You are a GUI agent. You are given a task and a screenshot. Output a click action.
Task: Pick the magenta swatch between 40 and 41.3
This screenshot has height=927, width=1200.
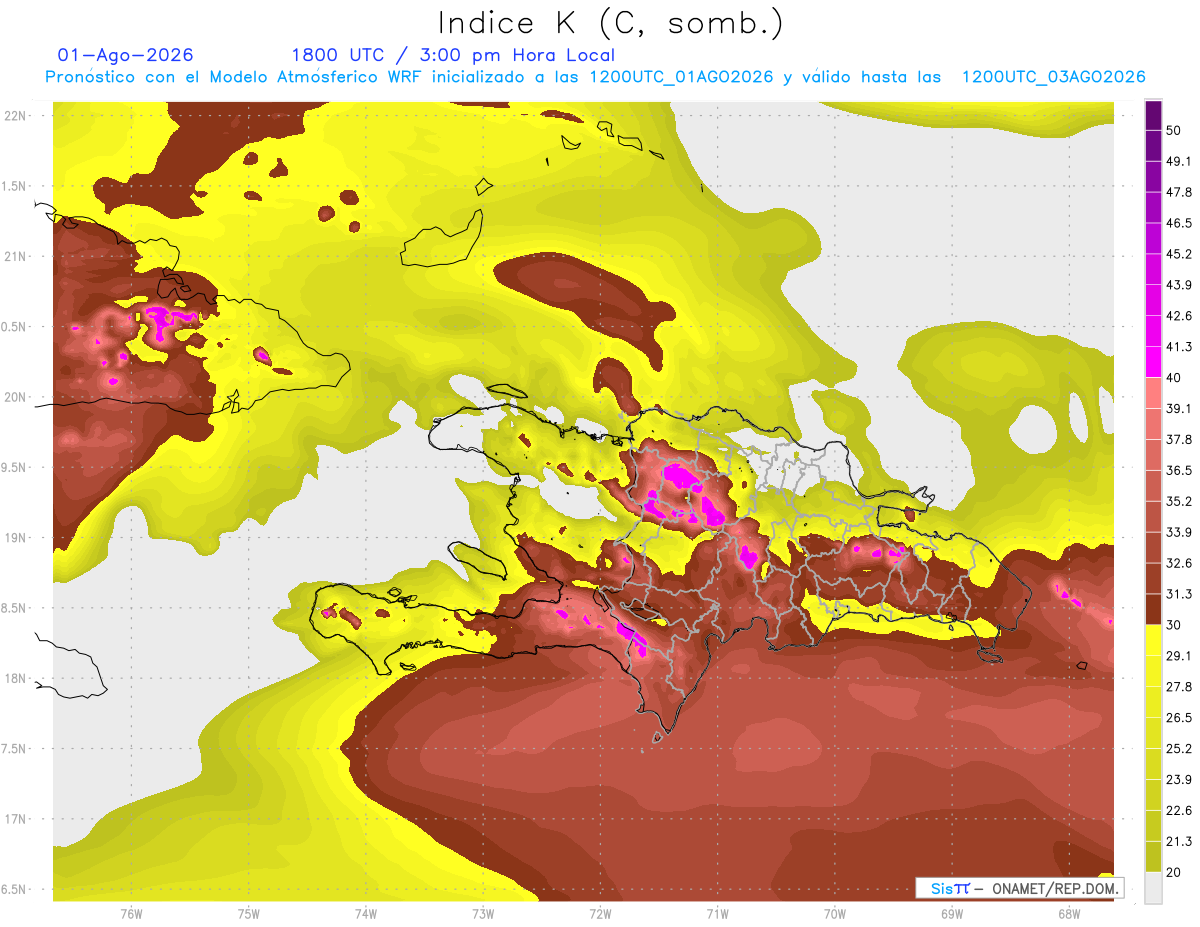pos(1153,362)
